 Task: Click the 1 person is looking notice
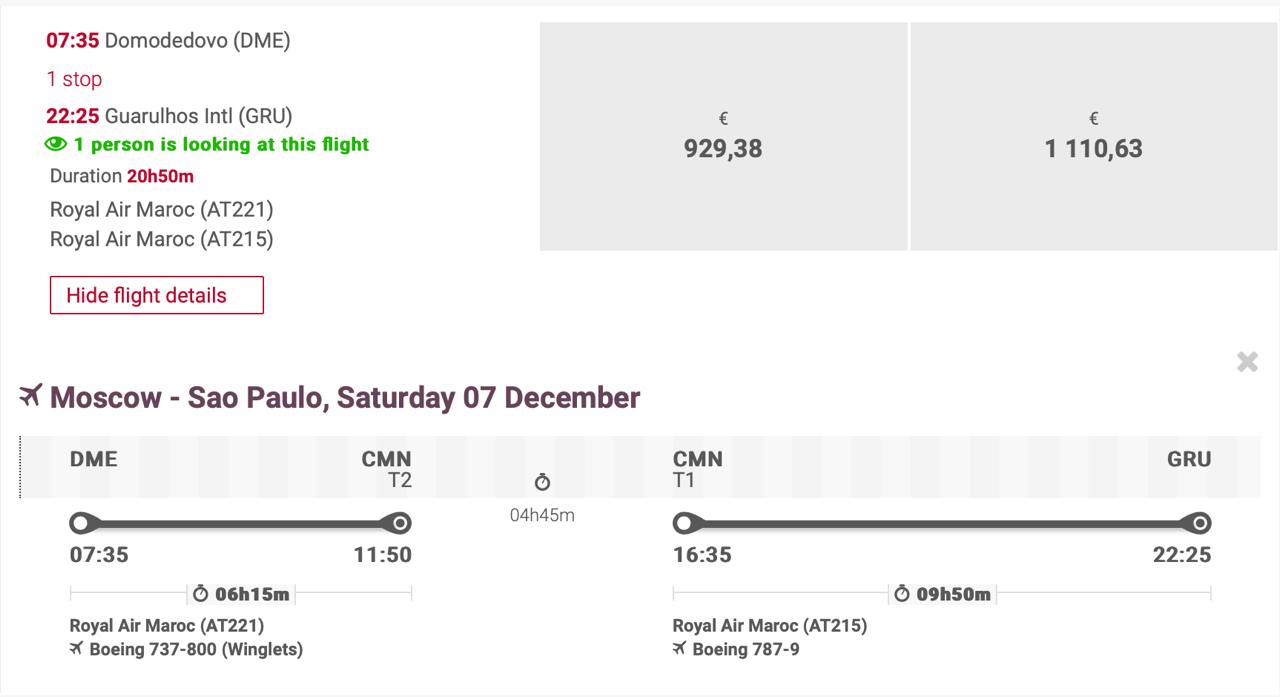pyautogui.click(x=221, y=145)
